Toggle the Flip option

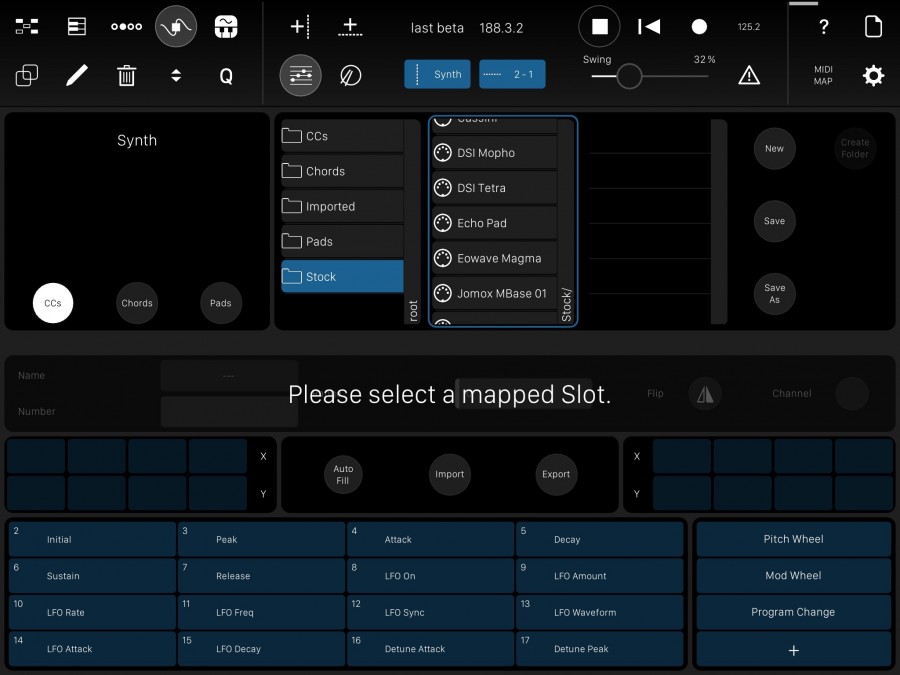click(705, 393)
